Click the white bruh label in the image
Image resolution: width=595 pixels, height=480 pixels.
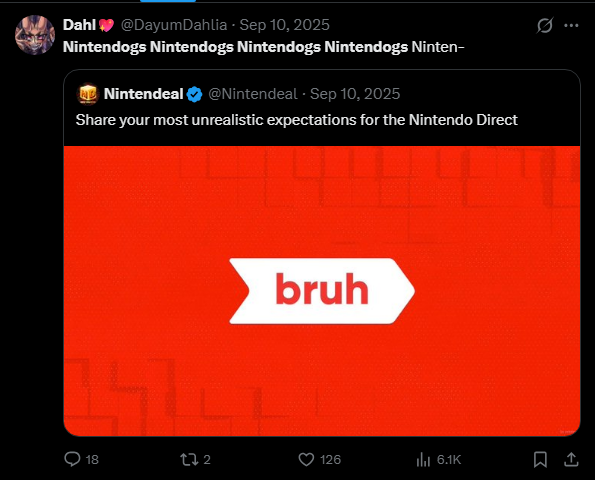click(322, 291)
